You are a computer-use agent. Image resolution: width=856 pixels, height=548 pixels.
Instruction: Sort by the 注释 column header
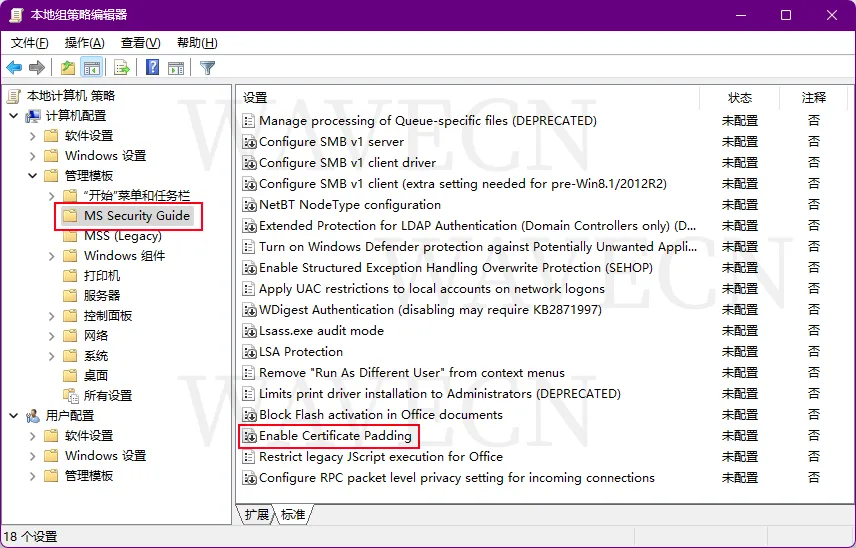[813, 98]
